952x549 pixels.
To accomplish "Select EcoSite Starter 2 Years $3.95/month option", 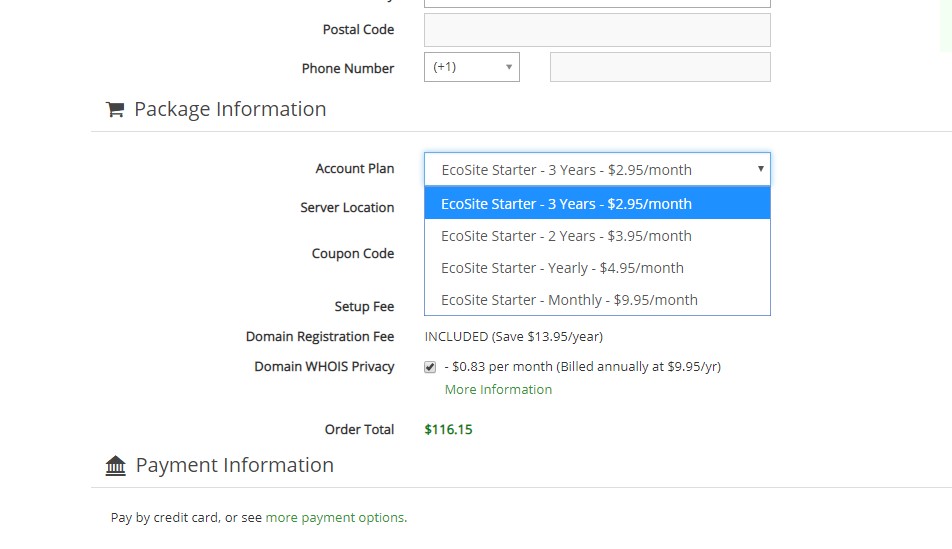I will pyautogui.click(x=597, y=236).
